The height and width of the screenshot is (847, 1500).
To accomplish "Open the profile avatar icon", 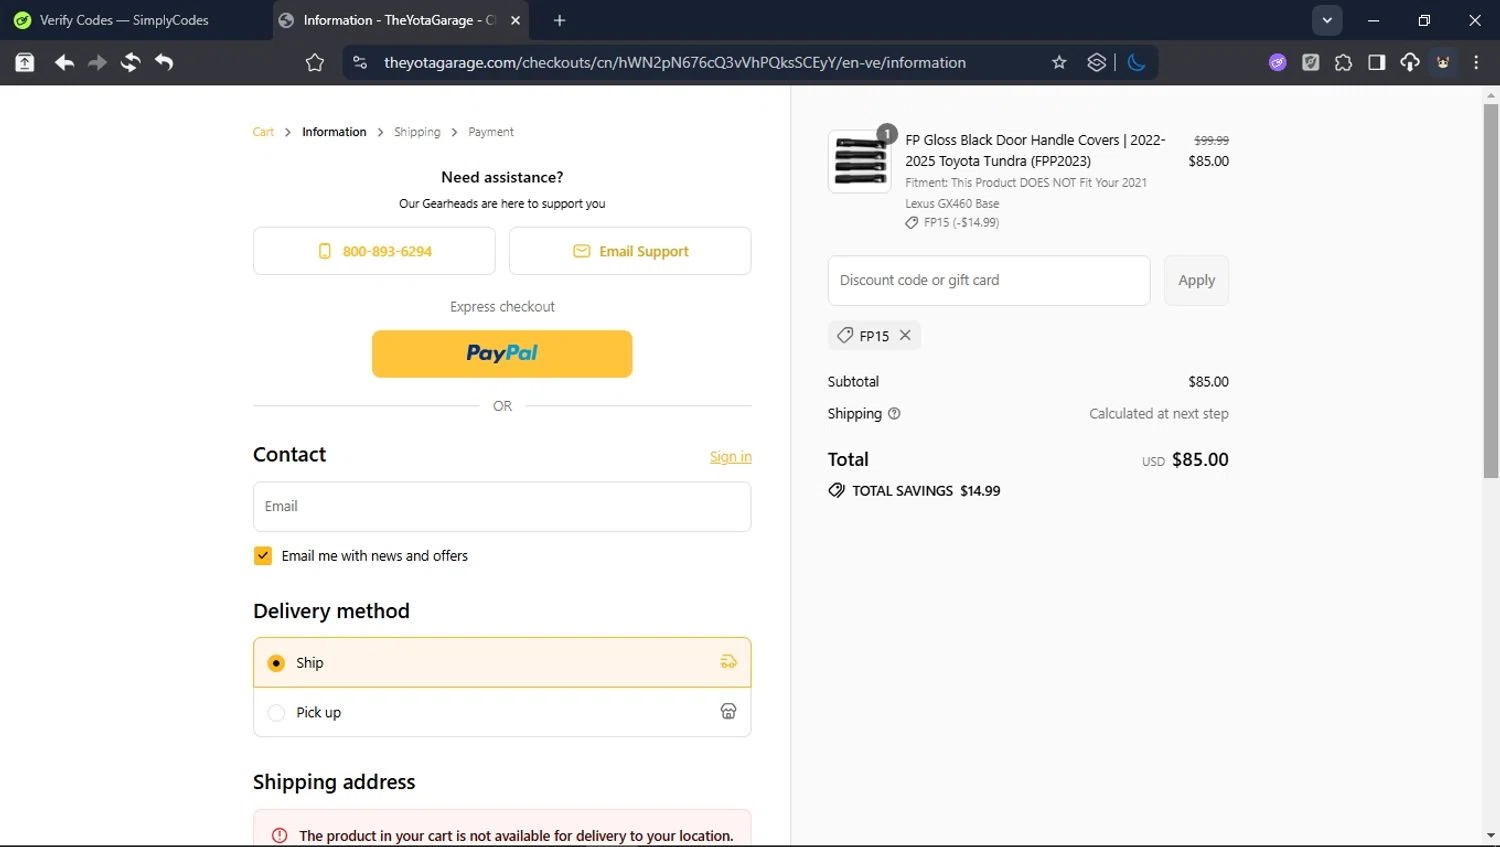I will [1443, 63].
